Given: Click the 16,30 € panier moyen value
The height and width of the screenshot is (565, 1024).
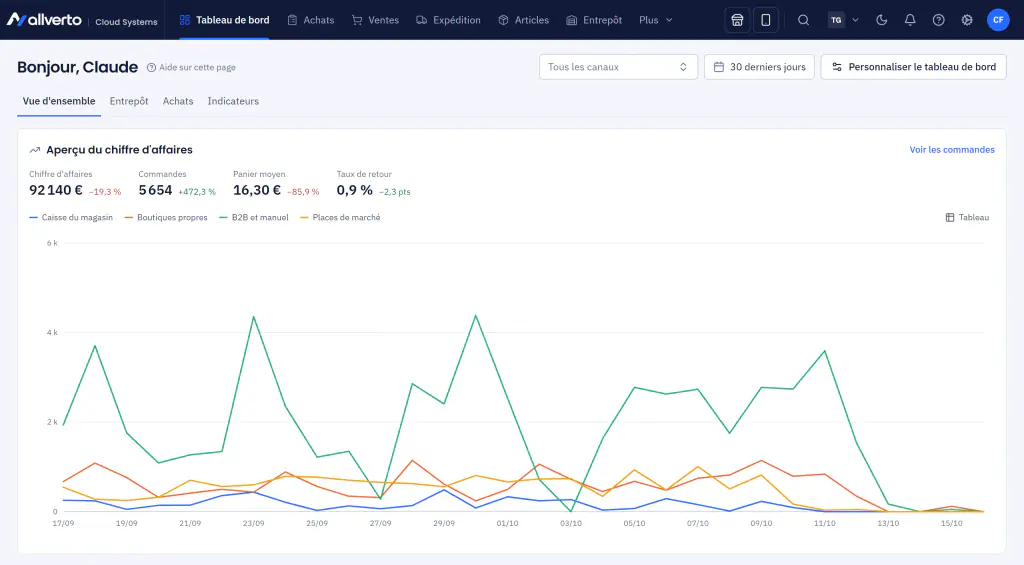Looking at the screenshot, I should pyautogui.click(x=257, y=190).
